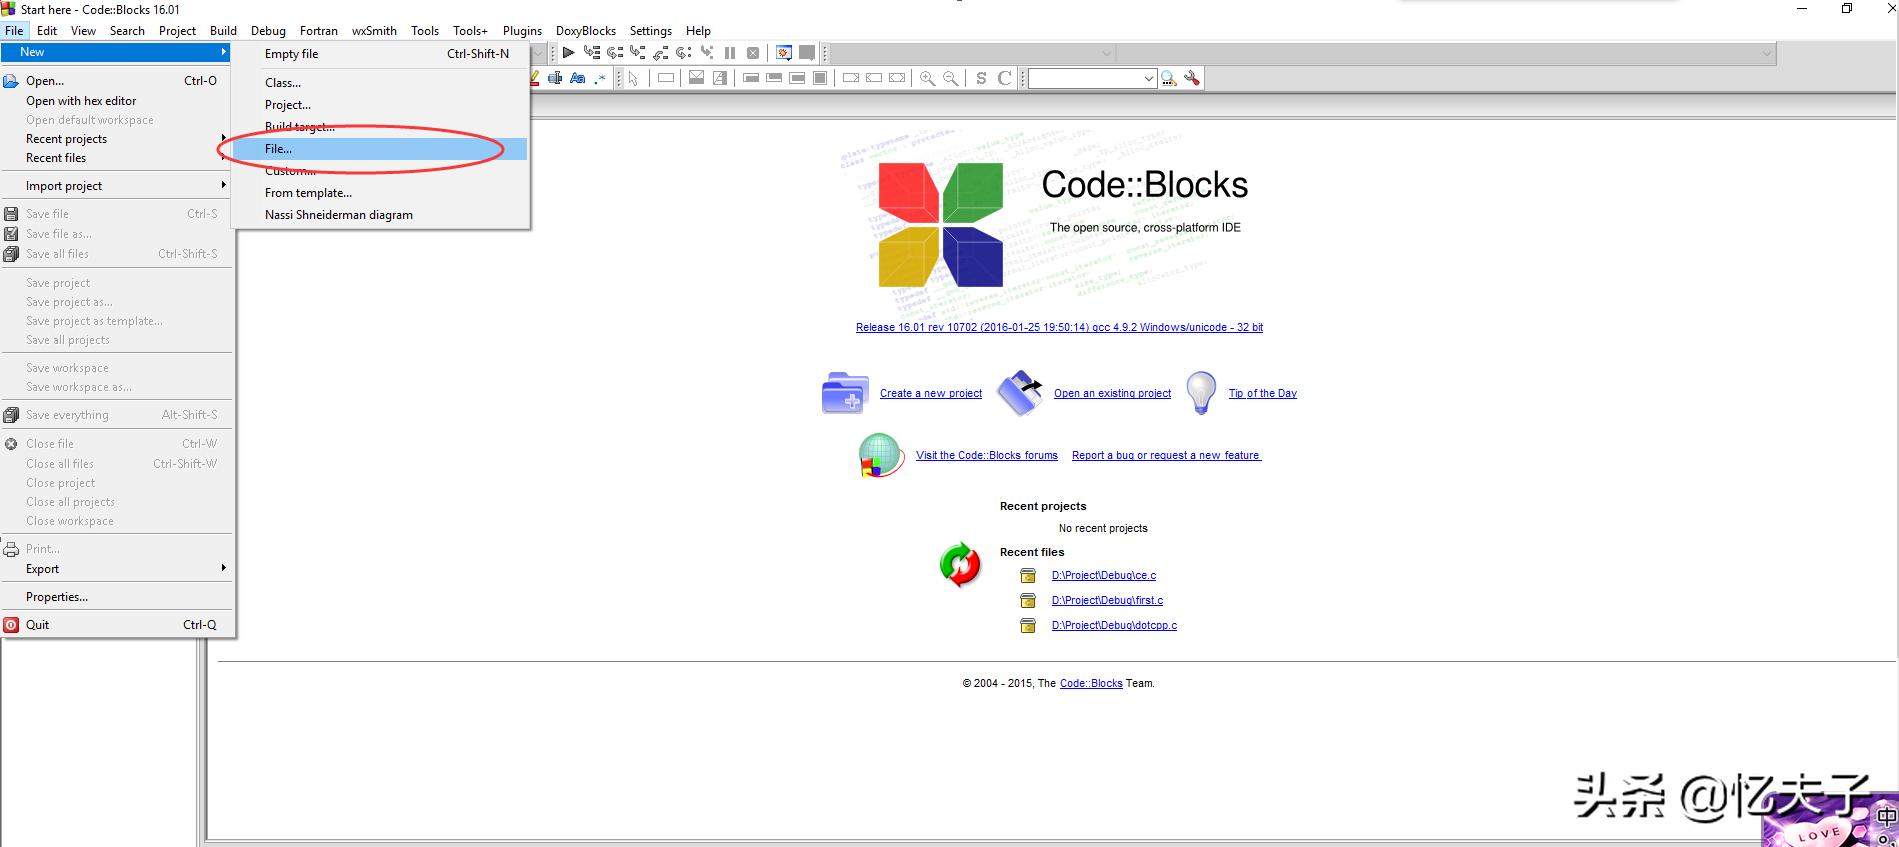Click Report a bug or request feature link

pos(1166,455)
